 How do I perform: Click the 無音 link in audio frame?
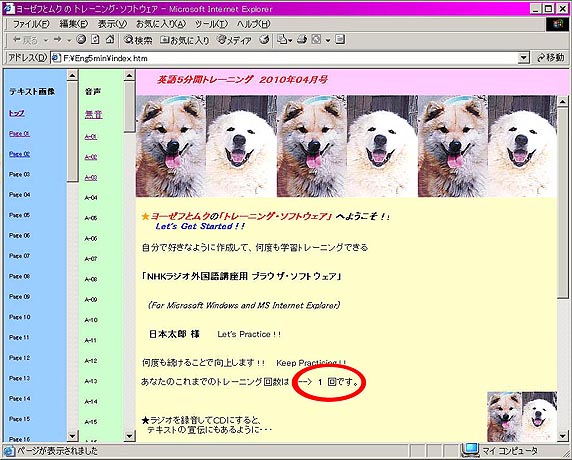point(93,115)
